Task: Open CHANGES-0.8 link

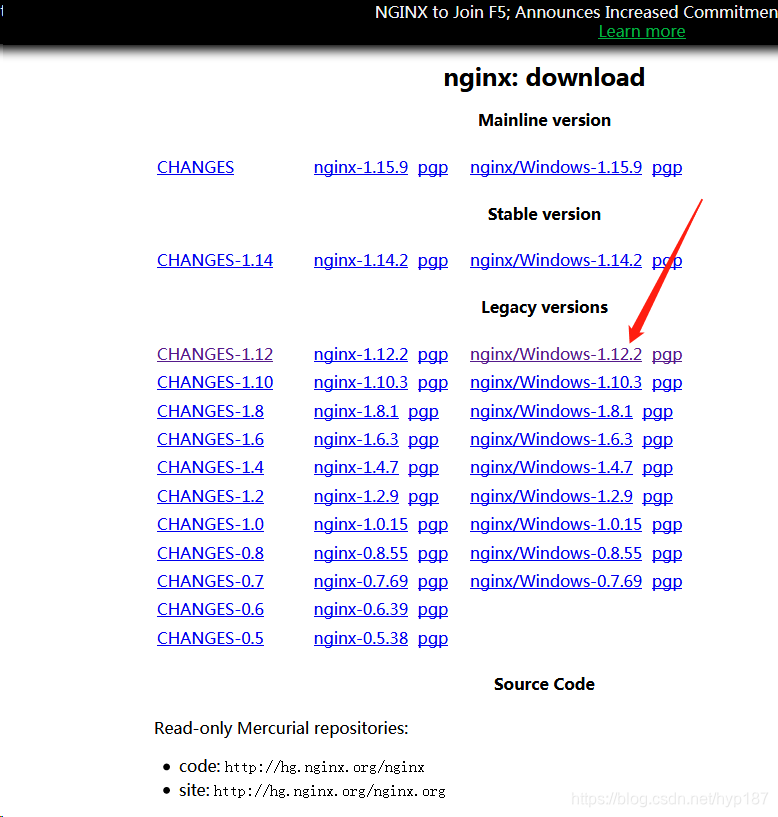Action: (210, 553)
